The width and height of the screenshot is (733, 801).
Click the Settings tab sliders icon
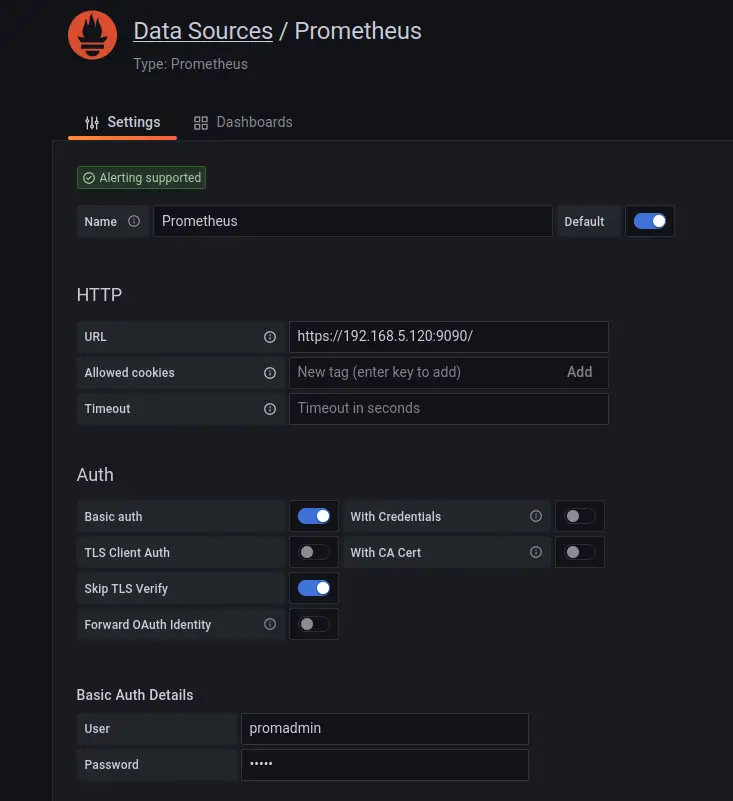(92, 123)
